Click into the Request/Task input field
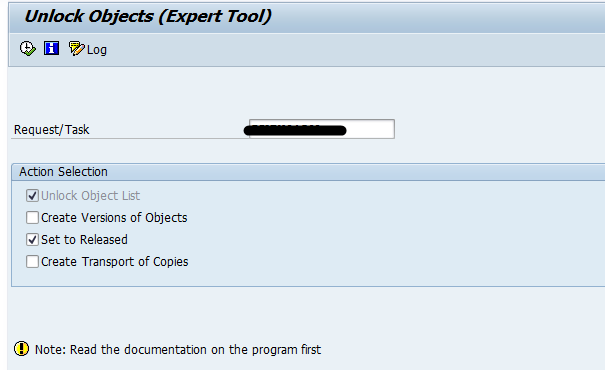 [322, 129]
